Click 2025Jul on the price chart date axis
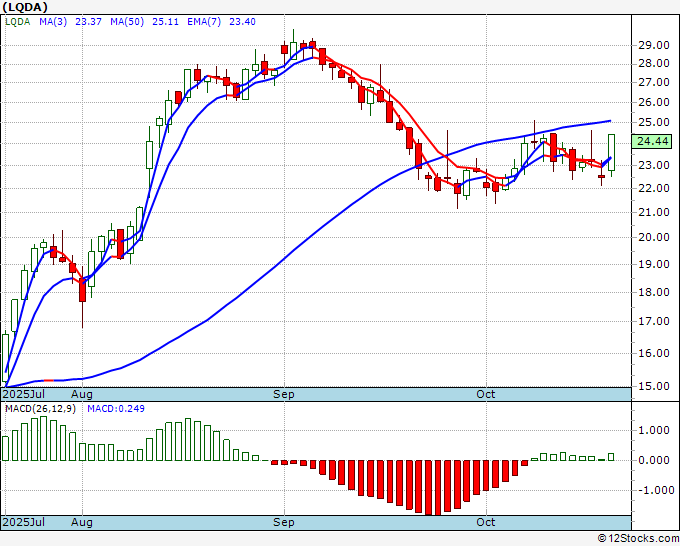 (x=23, y=394)
